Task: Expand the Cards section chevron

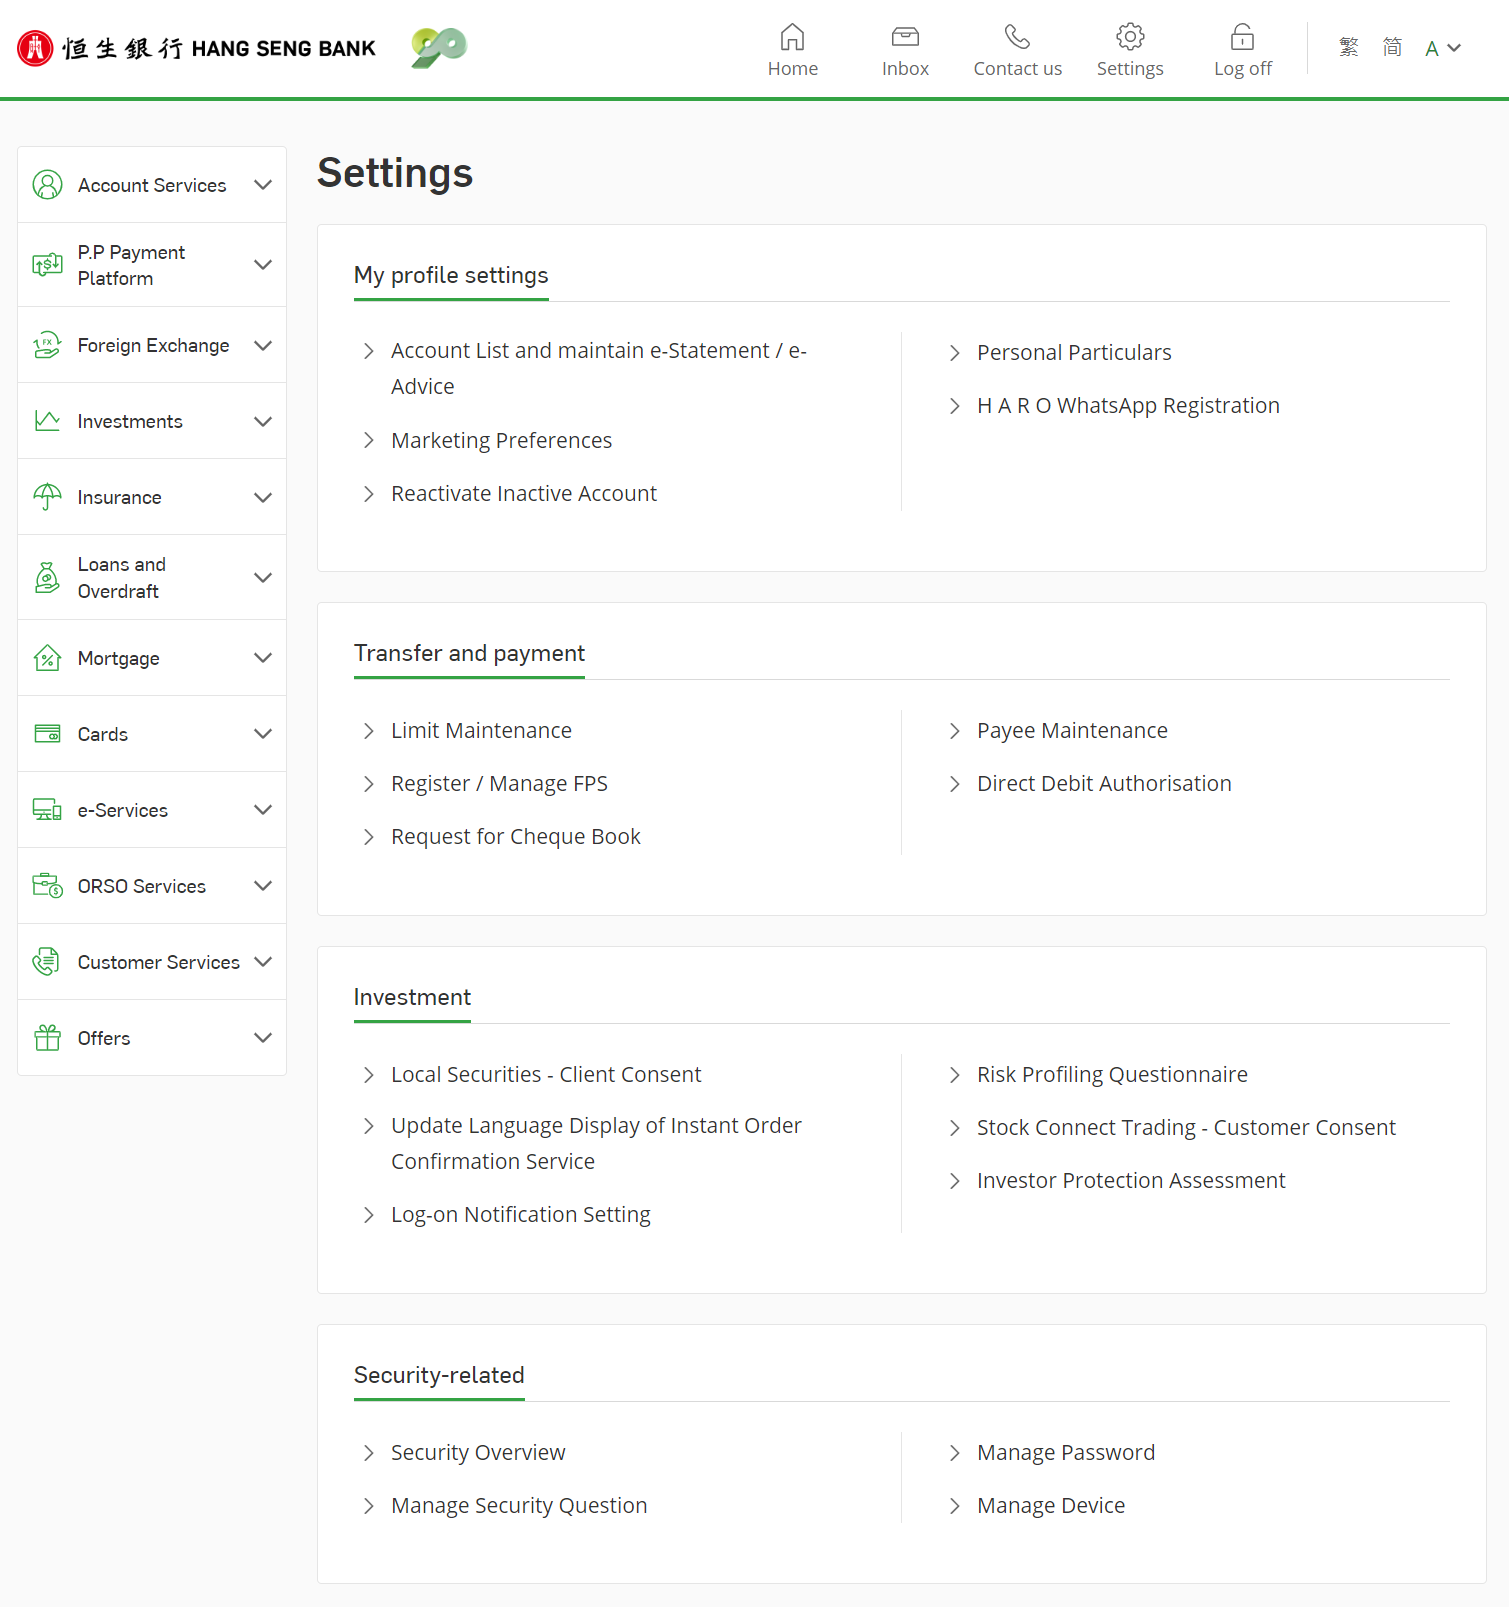Action: pos(263,734)
